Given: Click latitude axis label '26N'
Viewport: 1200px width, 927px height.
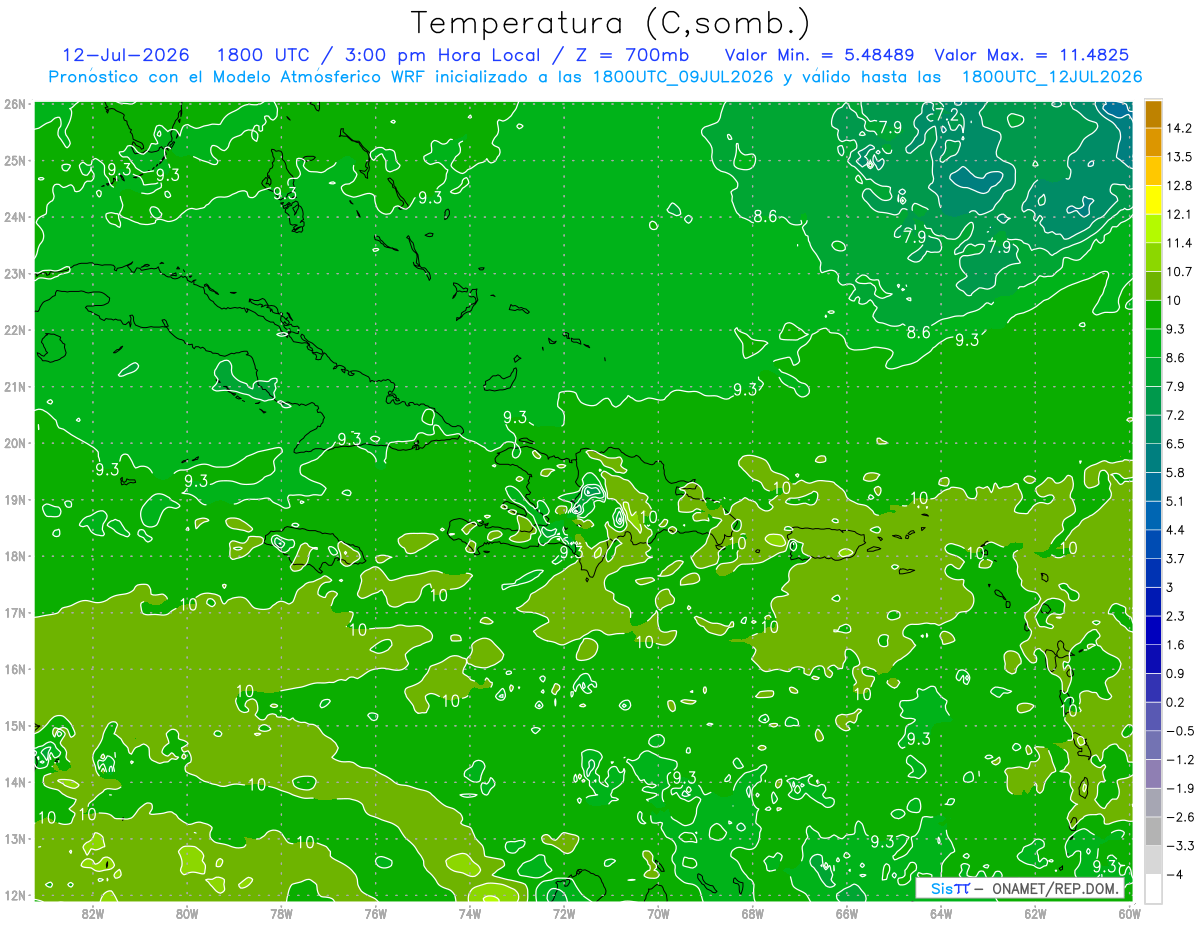Looking at the screenshot, I should (14, 104).
